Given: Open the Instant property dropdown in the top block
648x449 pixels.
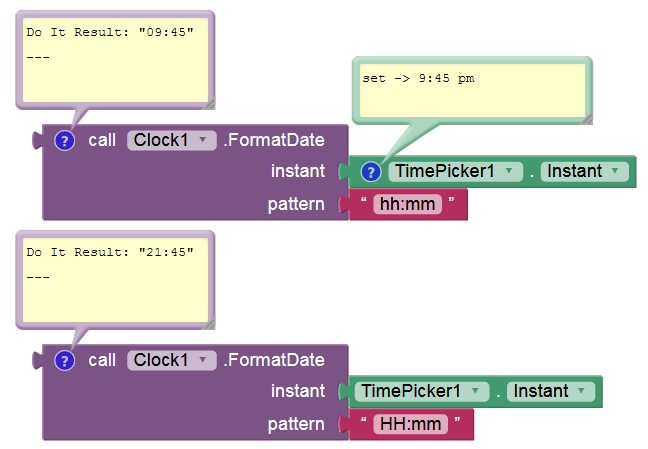Looking at the screenshot, I should (586, 171).
